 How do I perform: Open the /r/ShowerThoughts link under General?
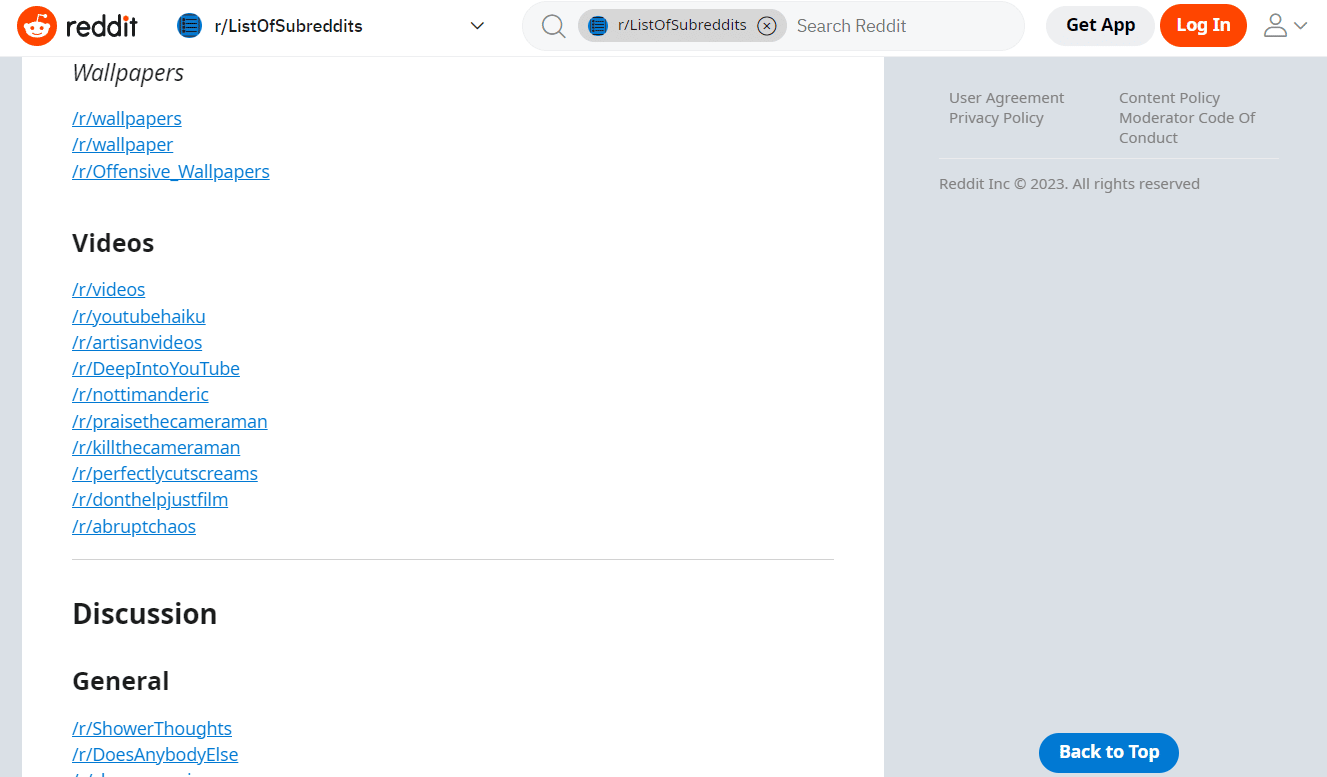pos(151,728)
